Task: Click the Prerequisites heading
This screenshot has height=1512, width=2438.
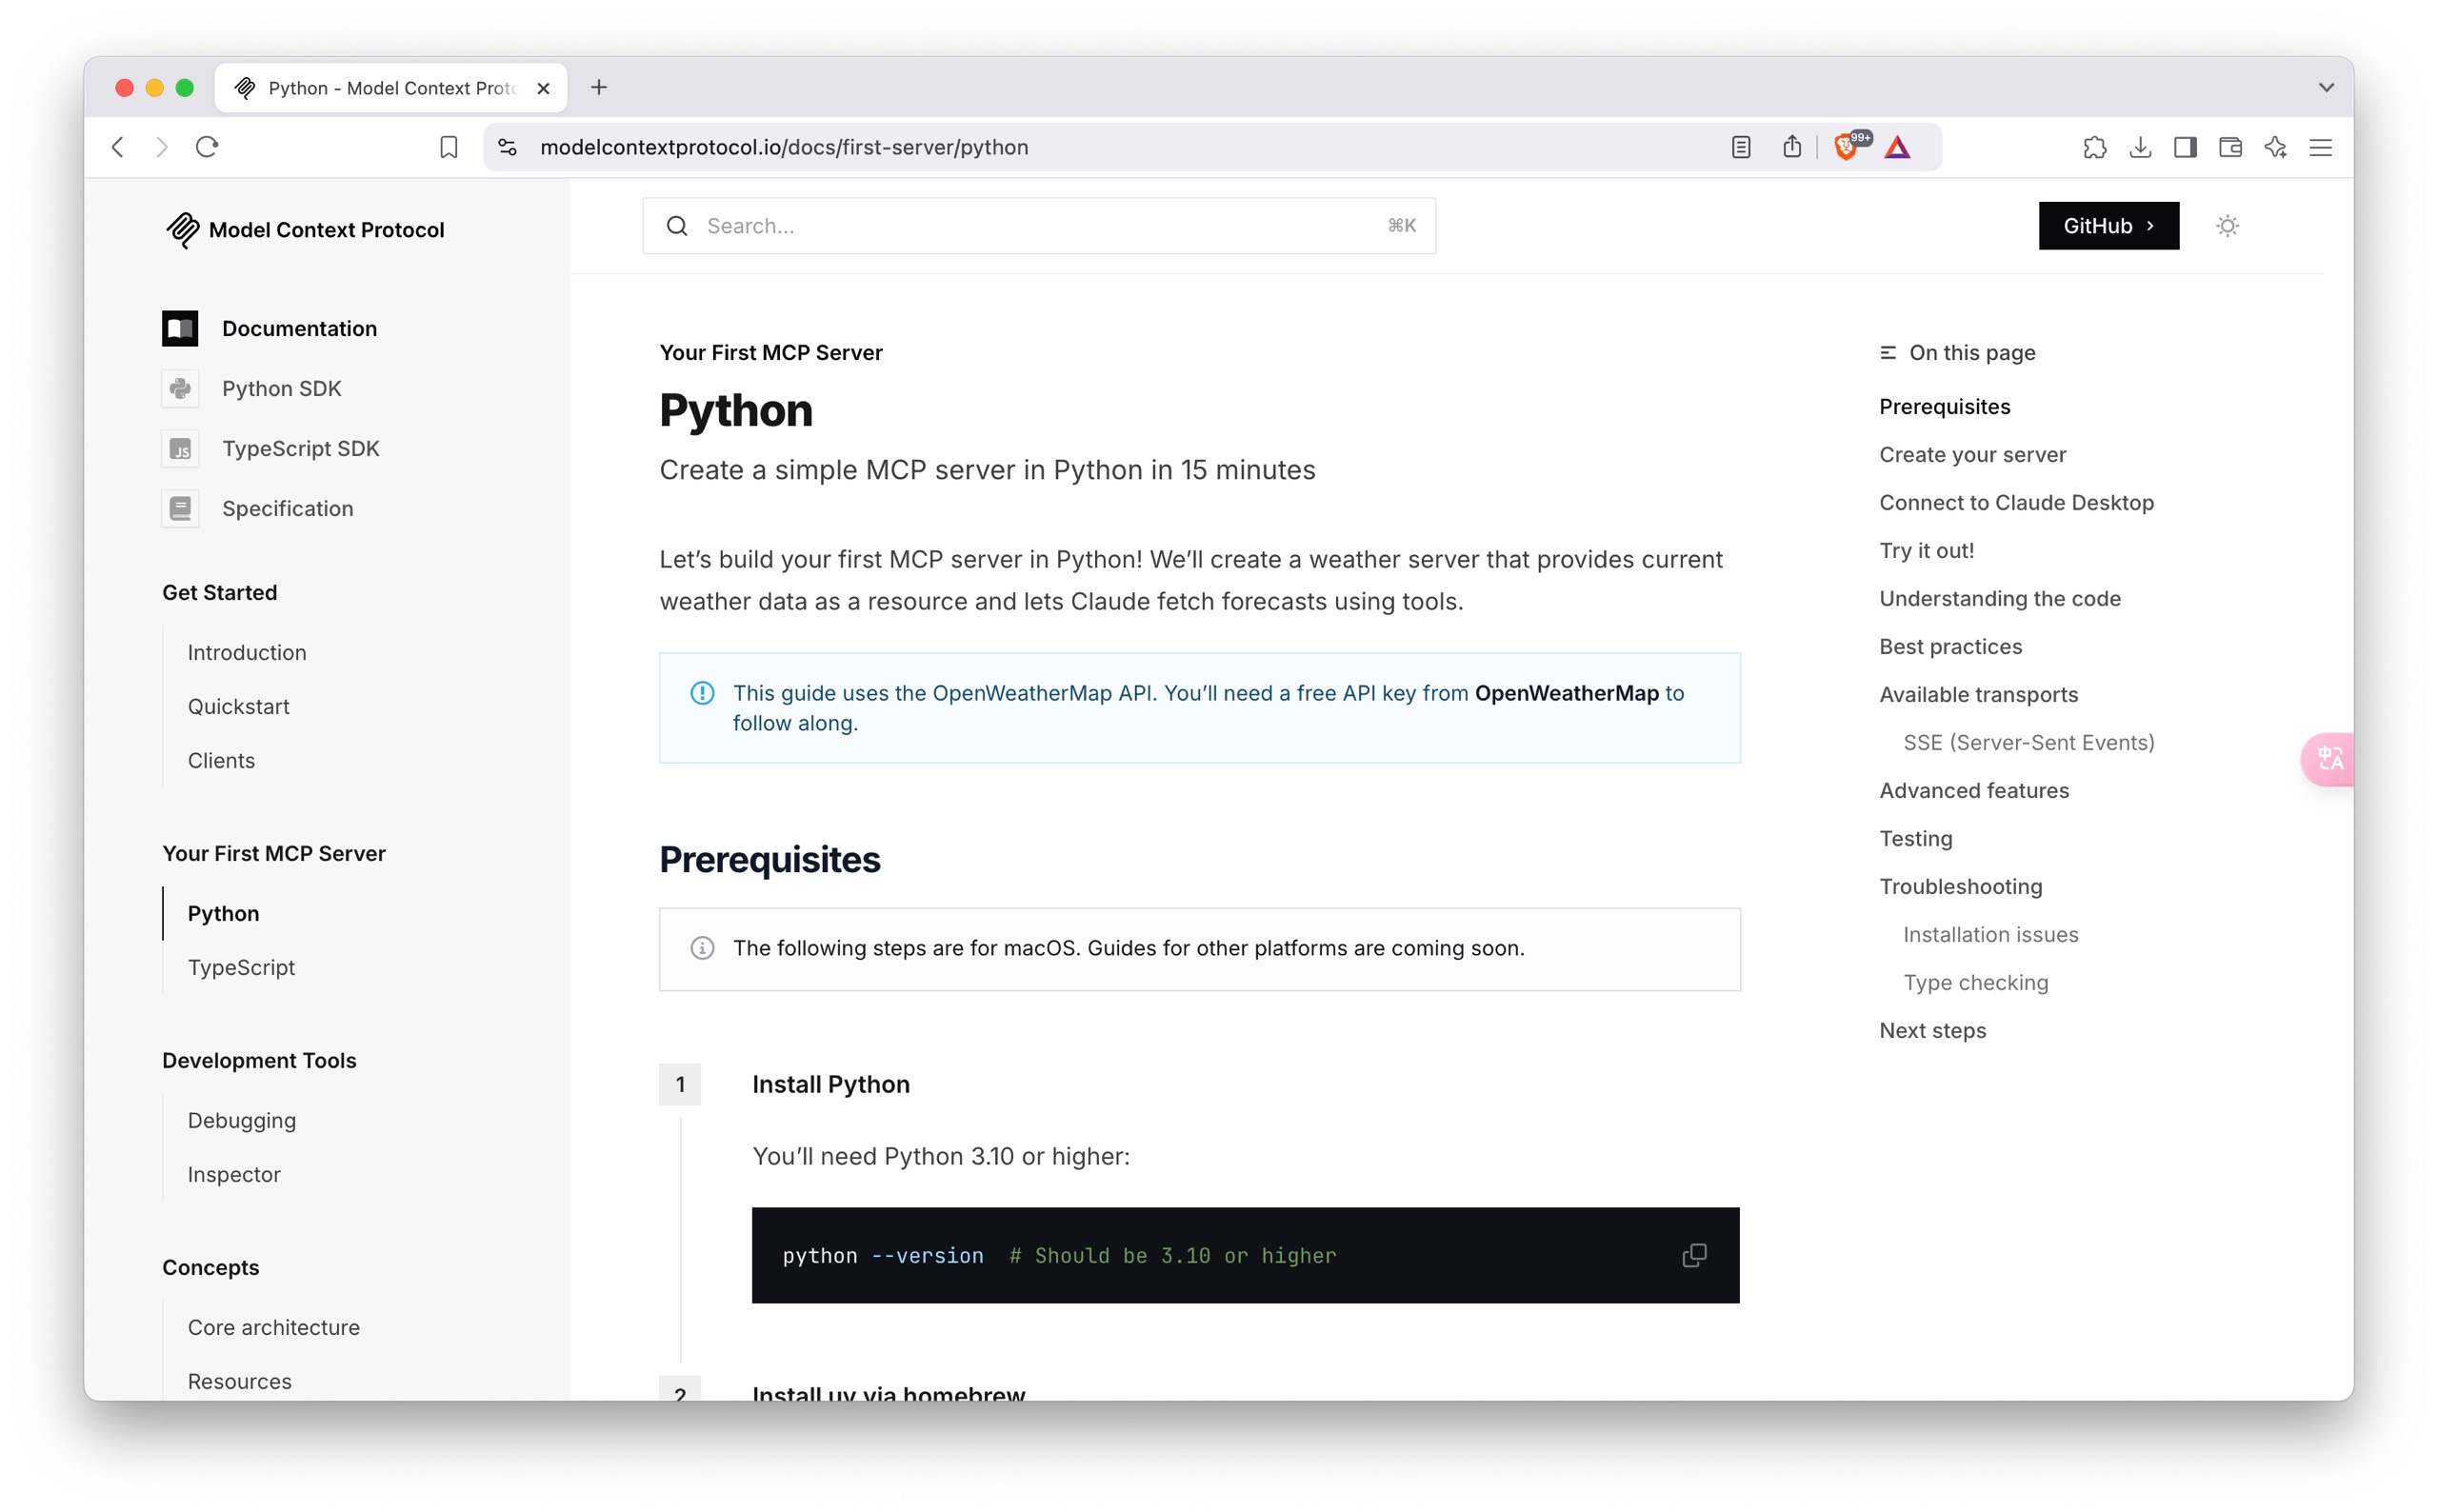Action: [x=769, y=859]
